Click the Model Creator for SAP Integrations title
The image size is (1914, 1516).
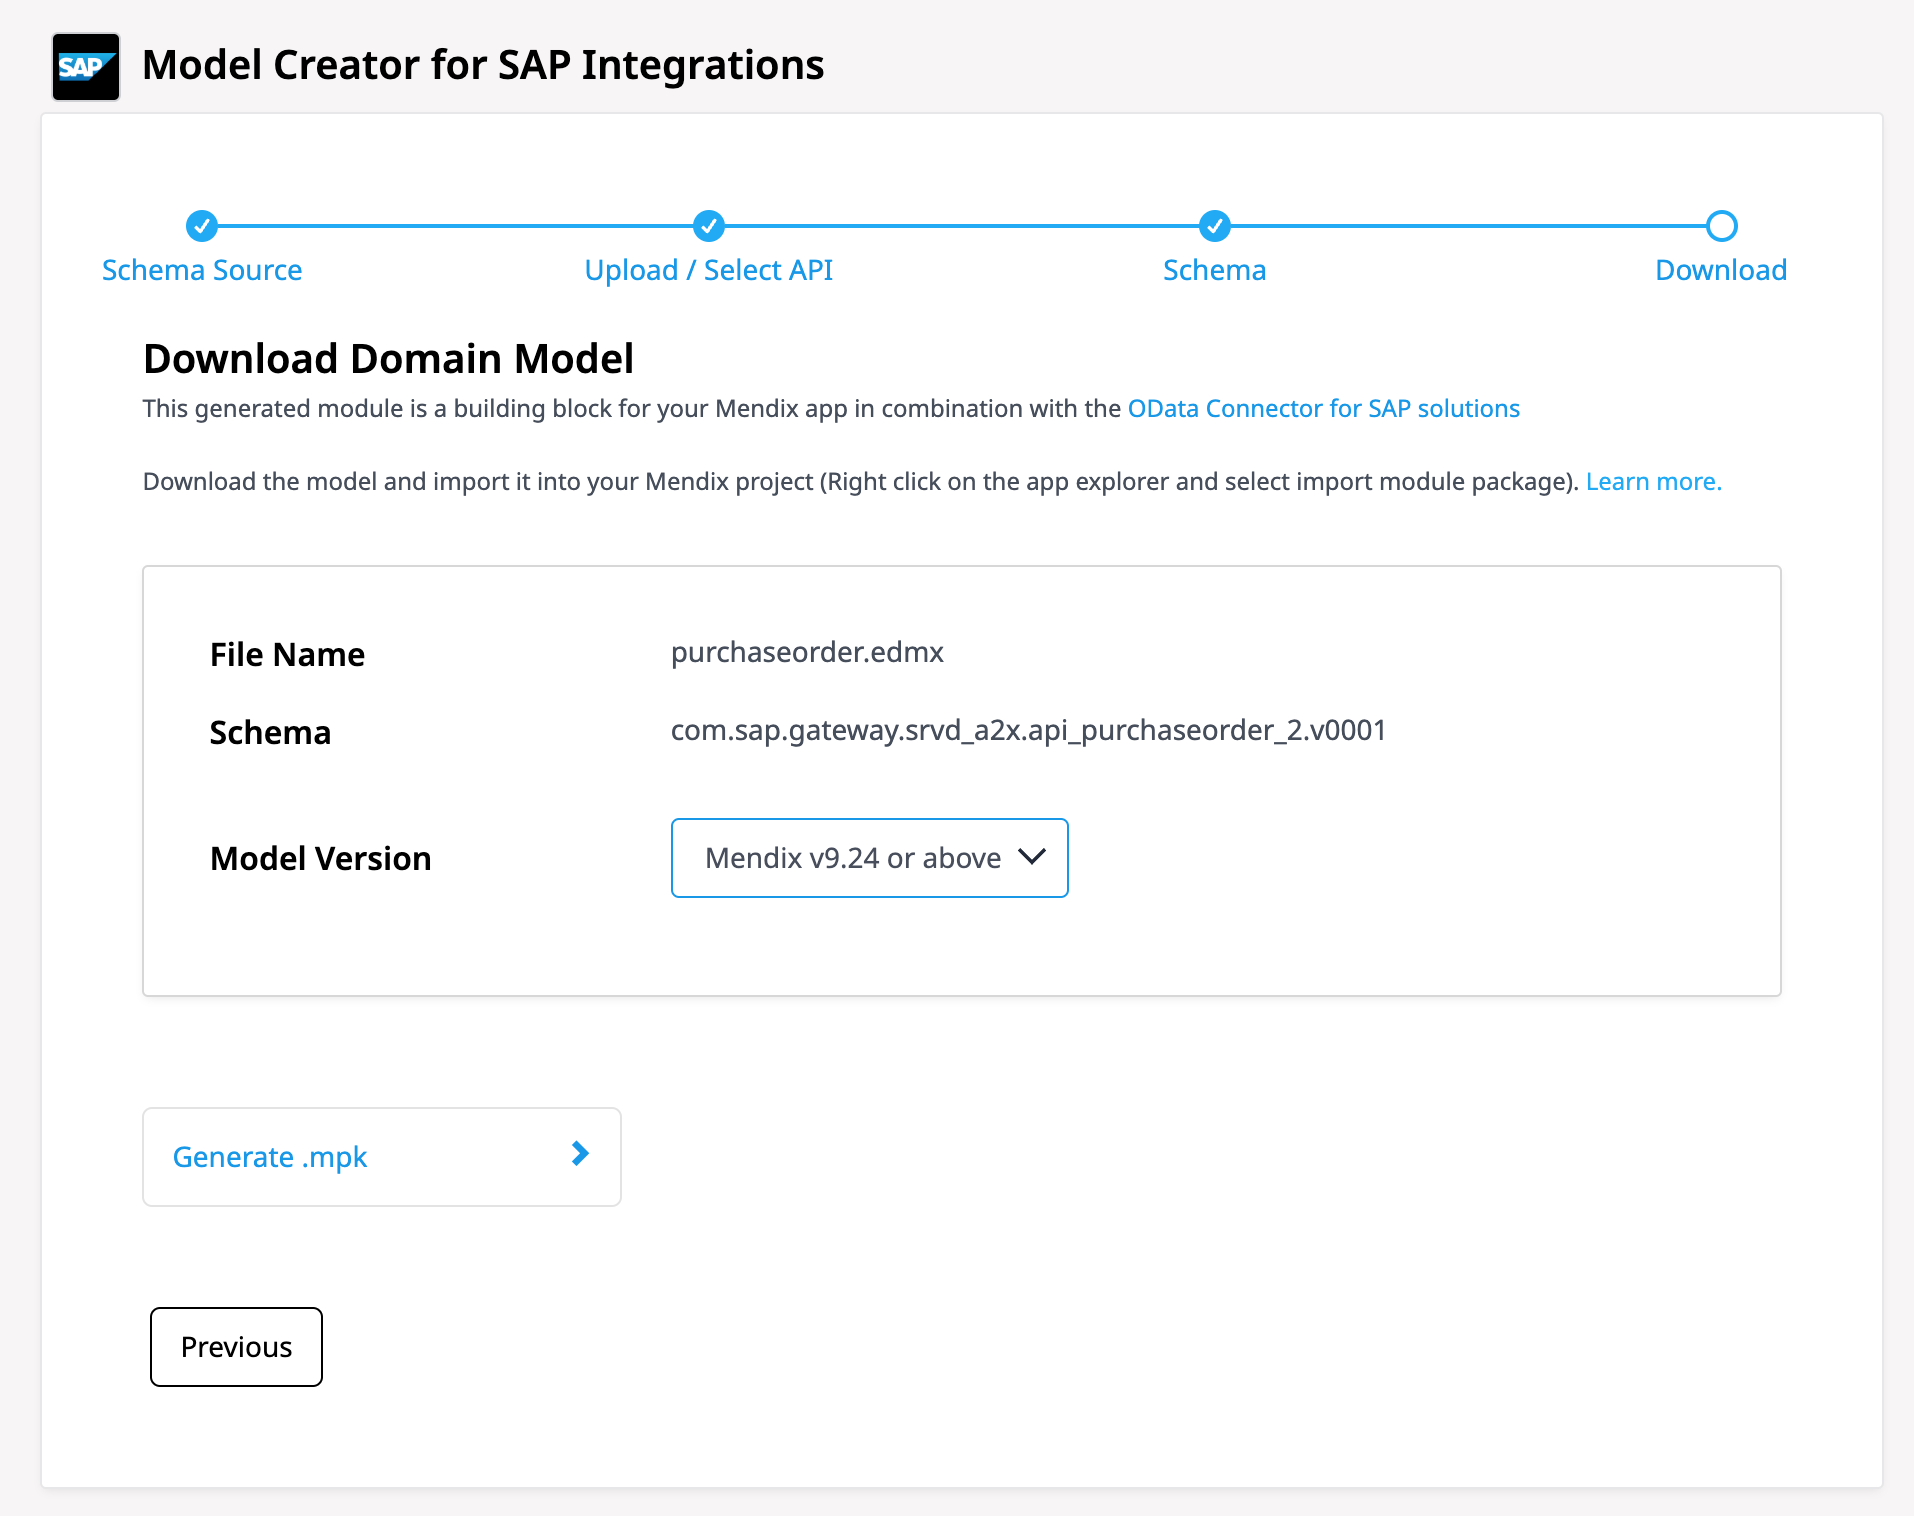483,65
